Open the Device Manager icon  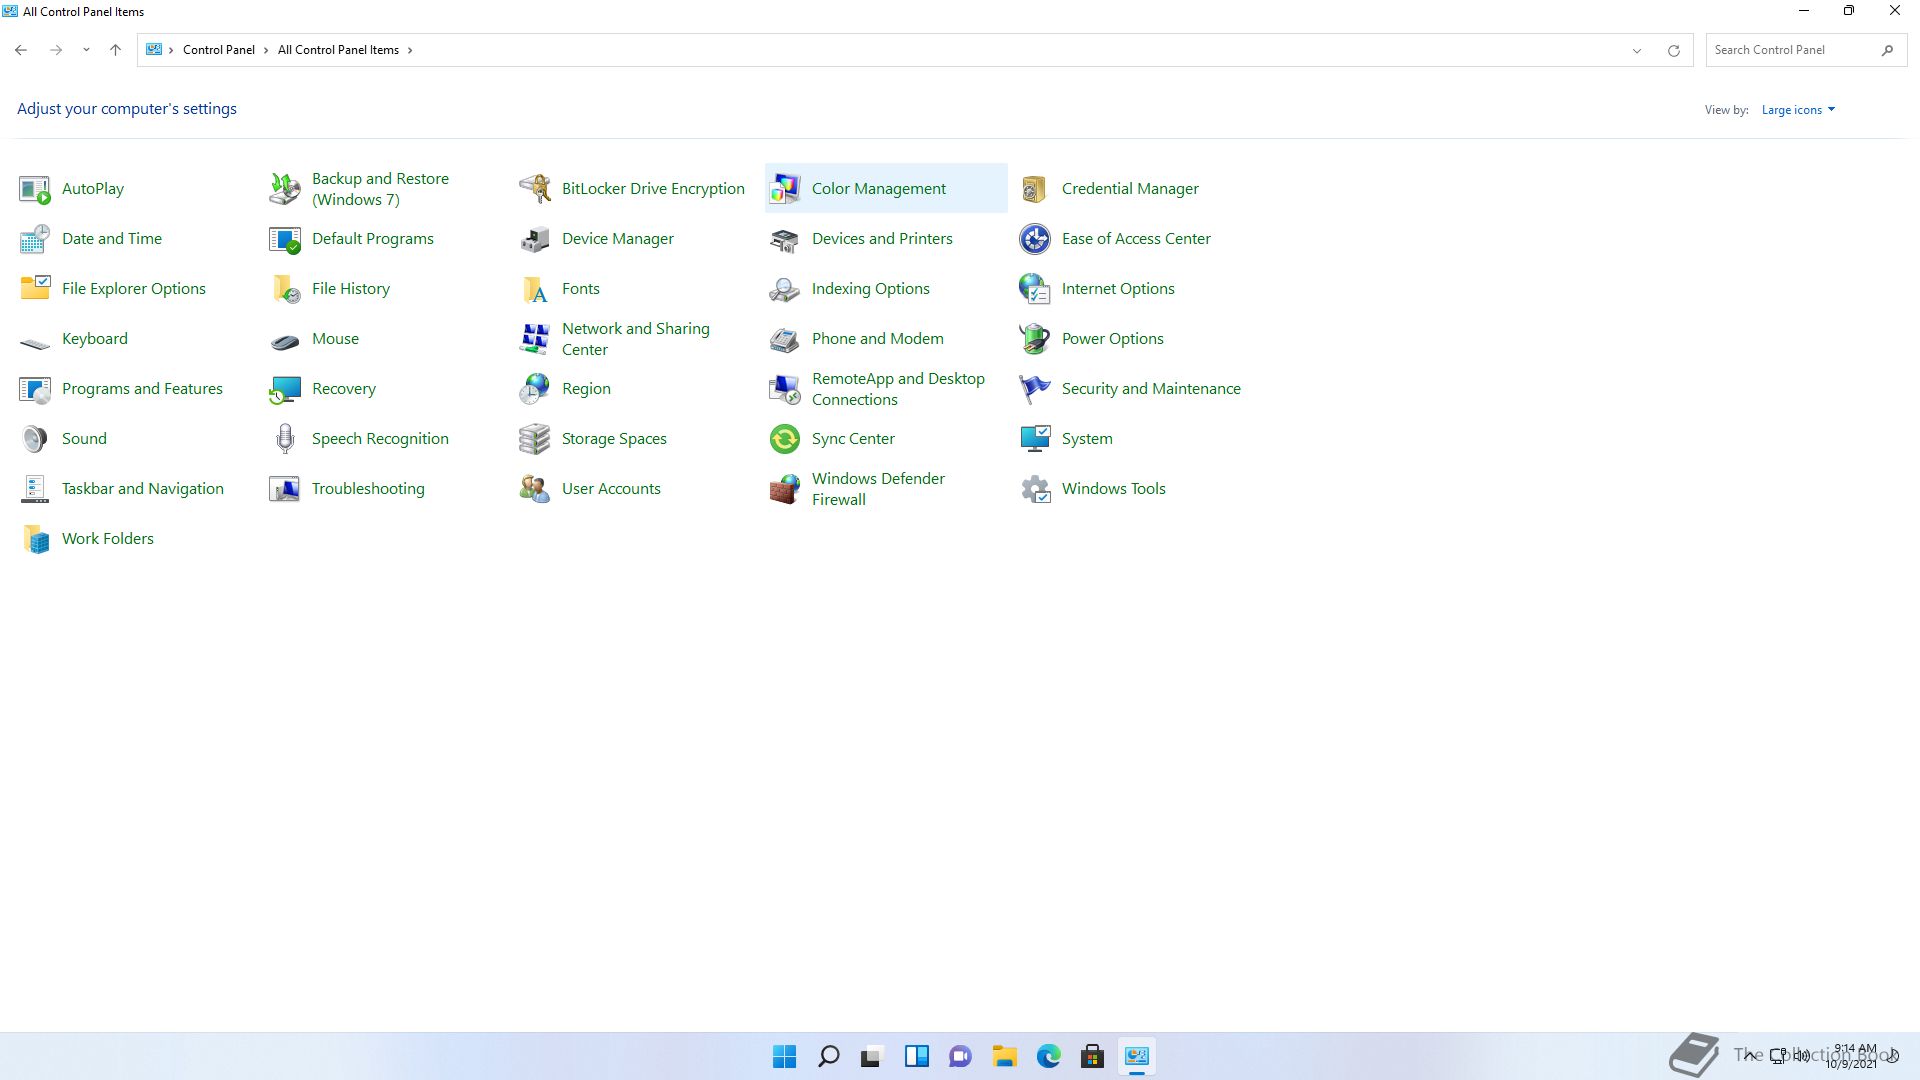point(535,239)
